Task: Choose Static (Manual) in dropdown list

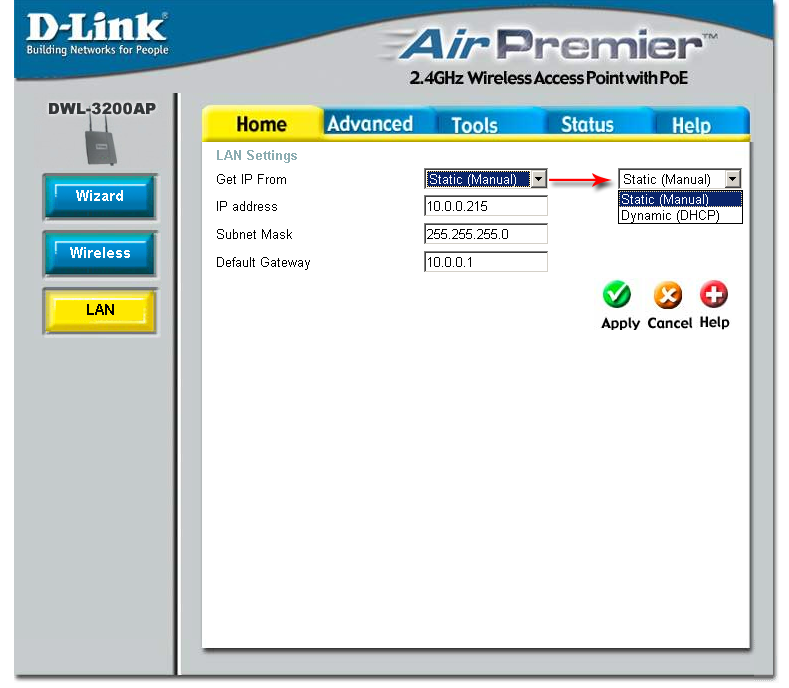Action: click(680, 199)
